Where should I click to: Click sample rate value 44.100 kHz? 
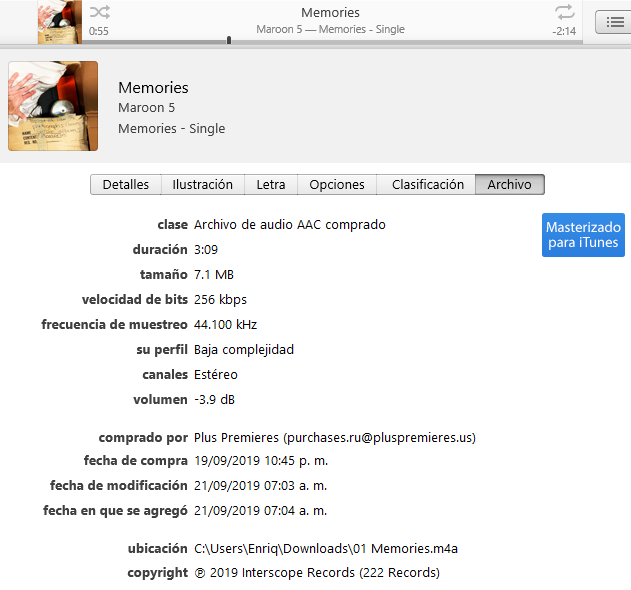pos(225,324)
